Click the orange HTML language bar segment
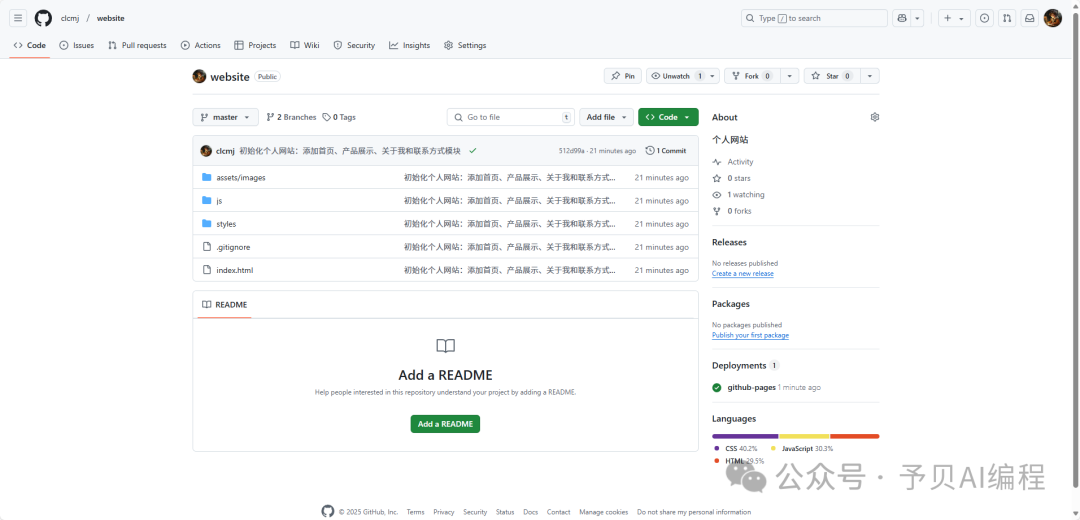Screen dimensions: 1080x520 [x=855, y=436]
